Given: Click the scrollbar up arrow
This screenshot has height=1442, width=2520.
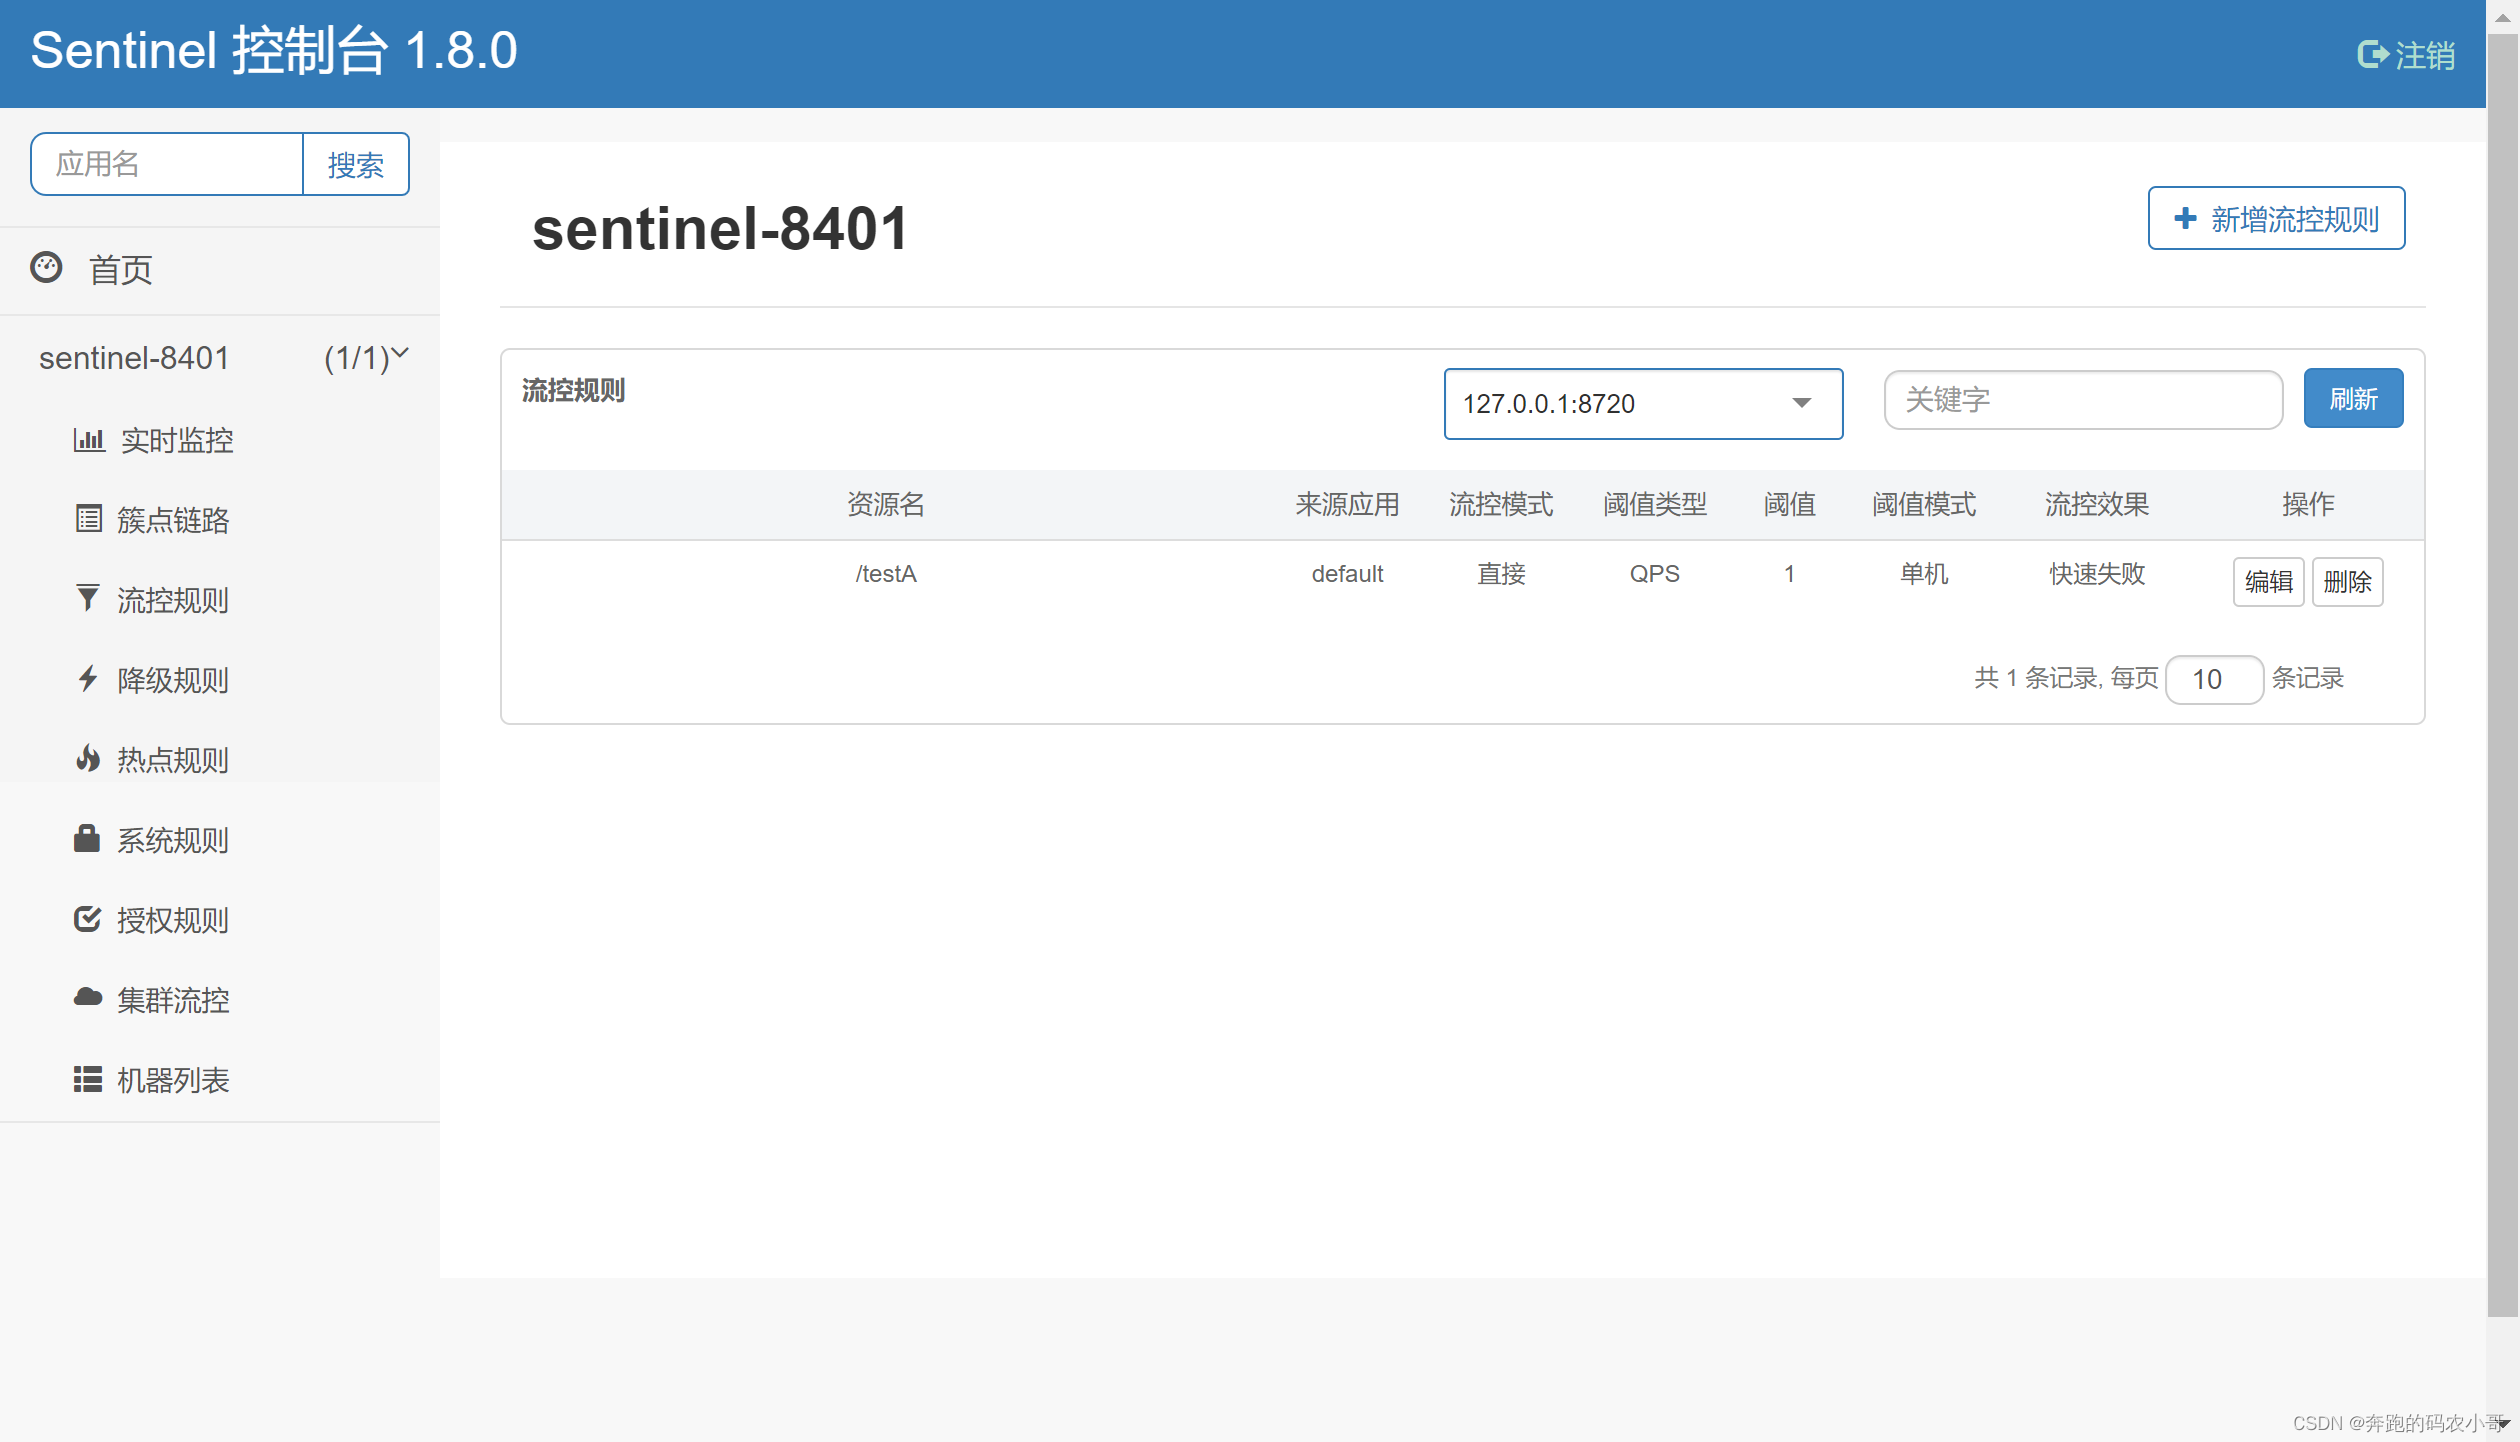Looking at the screenshot, I should 2503,17.
